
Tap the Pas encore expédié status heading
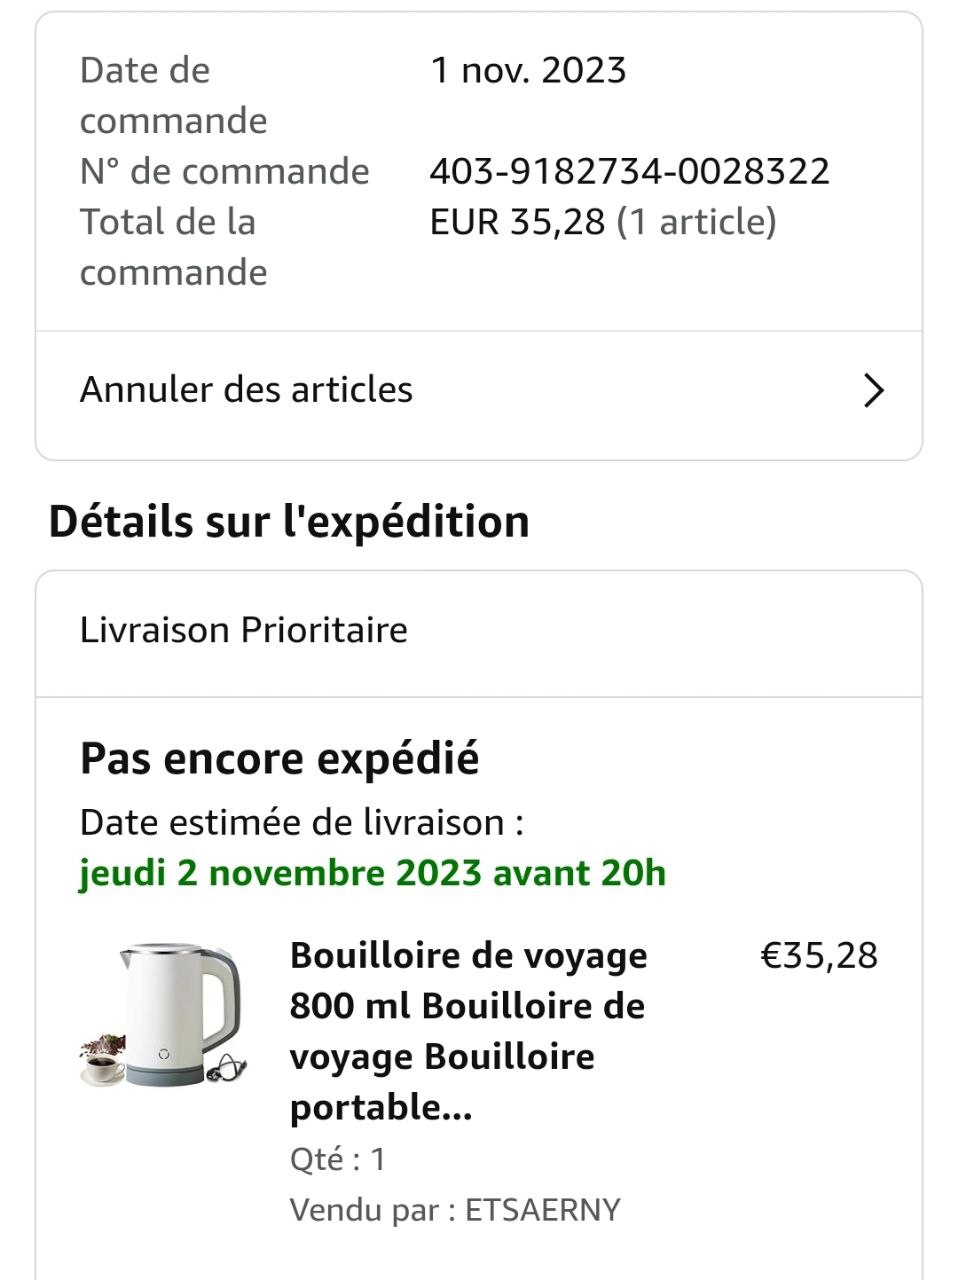click(x=279, y=759)
